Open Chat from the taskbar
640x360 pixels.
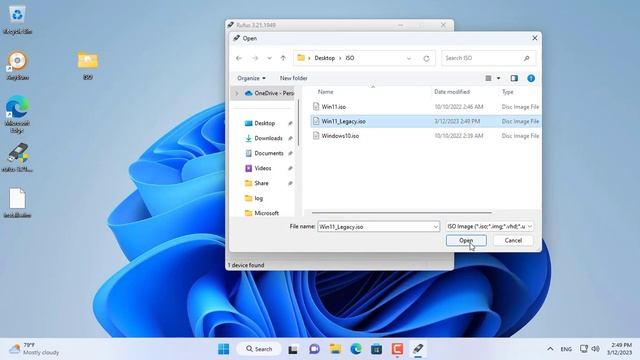pyautogui.click(x=314, y=349)
